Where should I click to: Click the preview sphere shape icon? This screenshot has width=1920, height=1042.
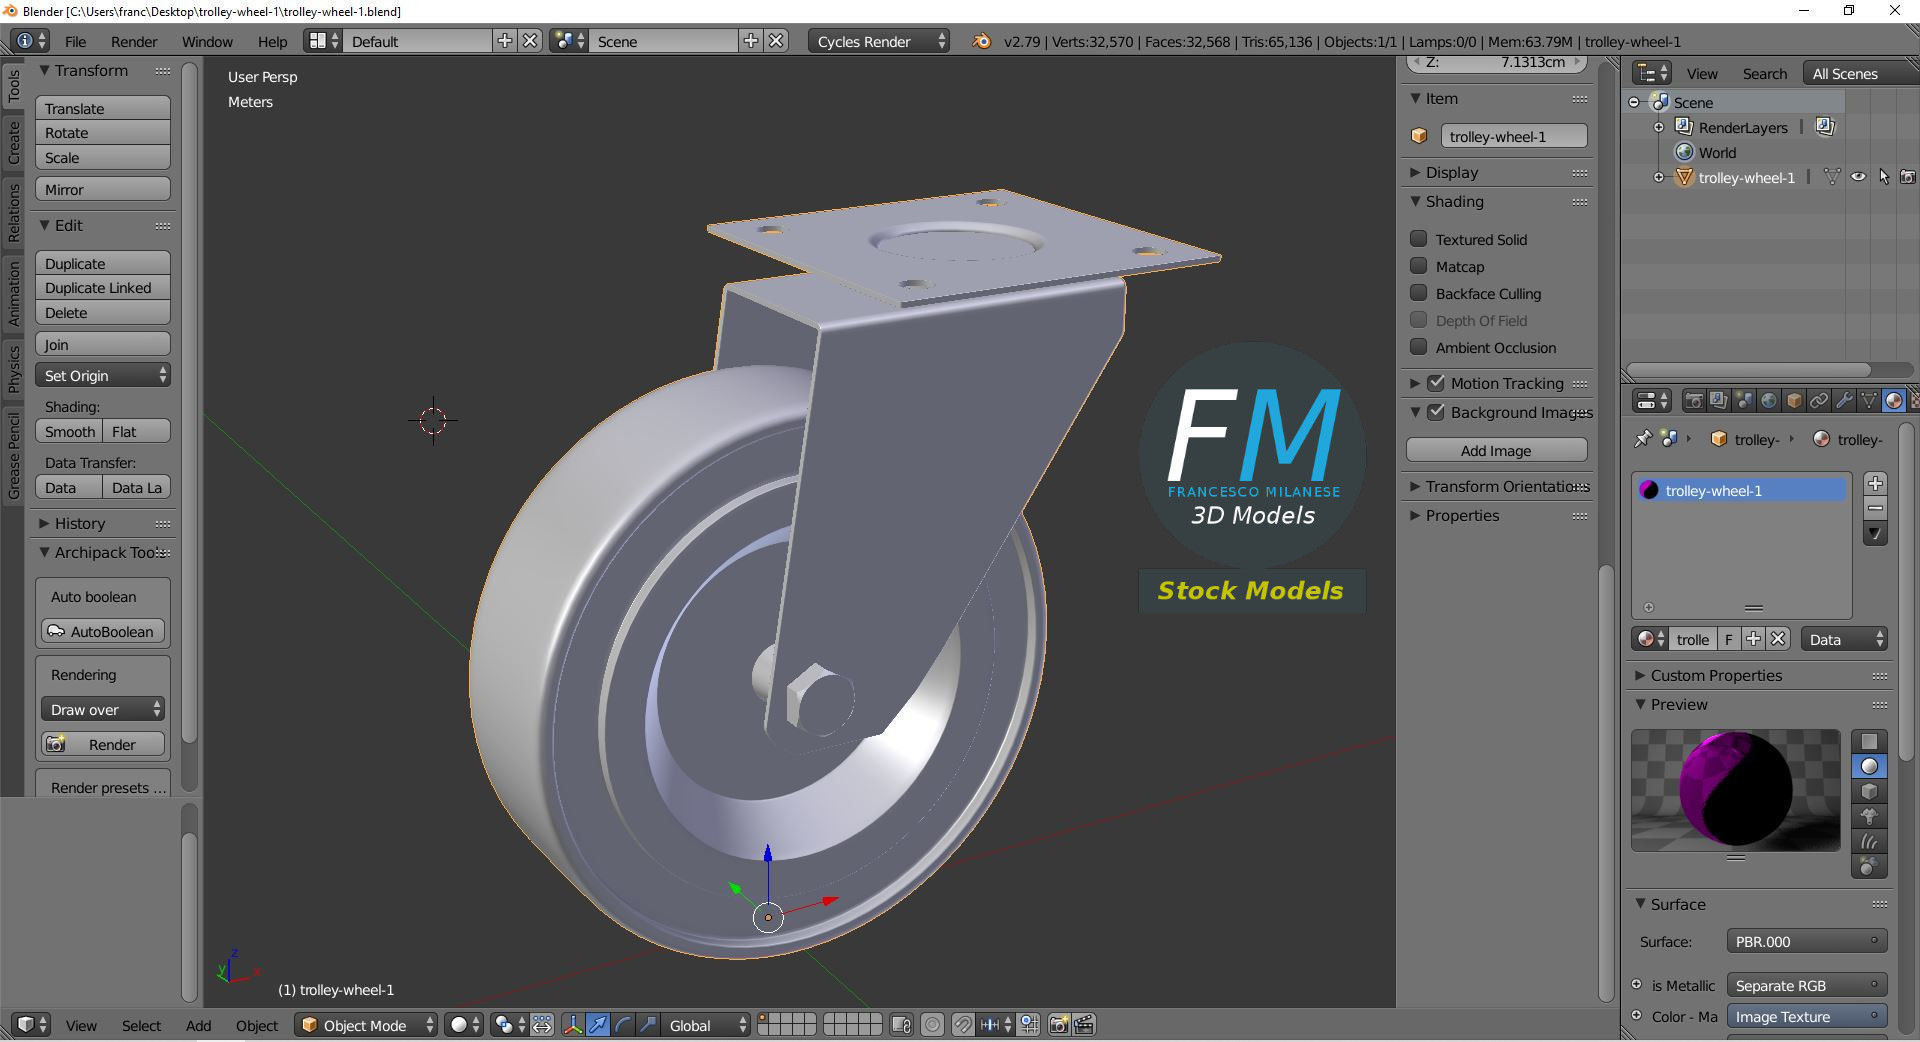click(x=1869, y=767)
